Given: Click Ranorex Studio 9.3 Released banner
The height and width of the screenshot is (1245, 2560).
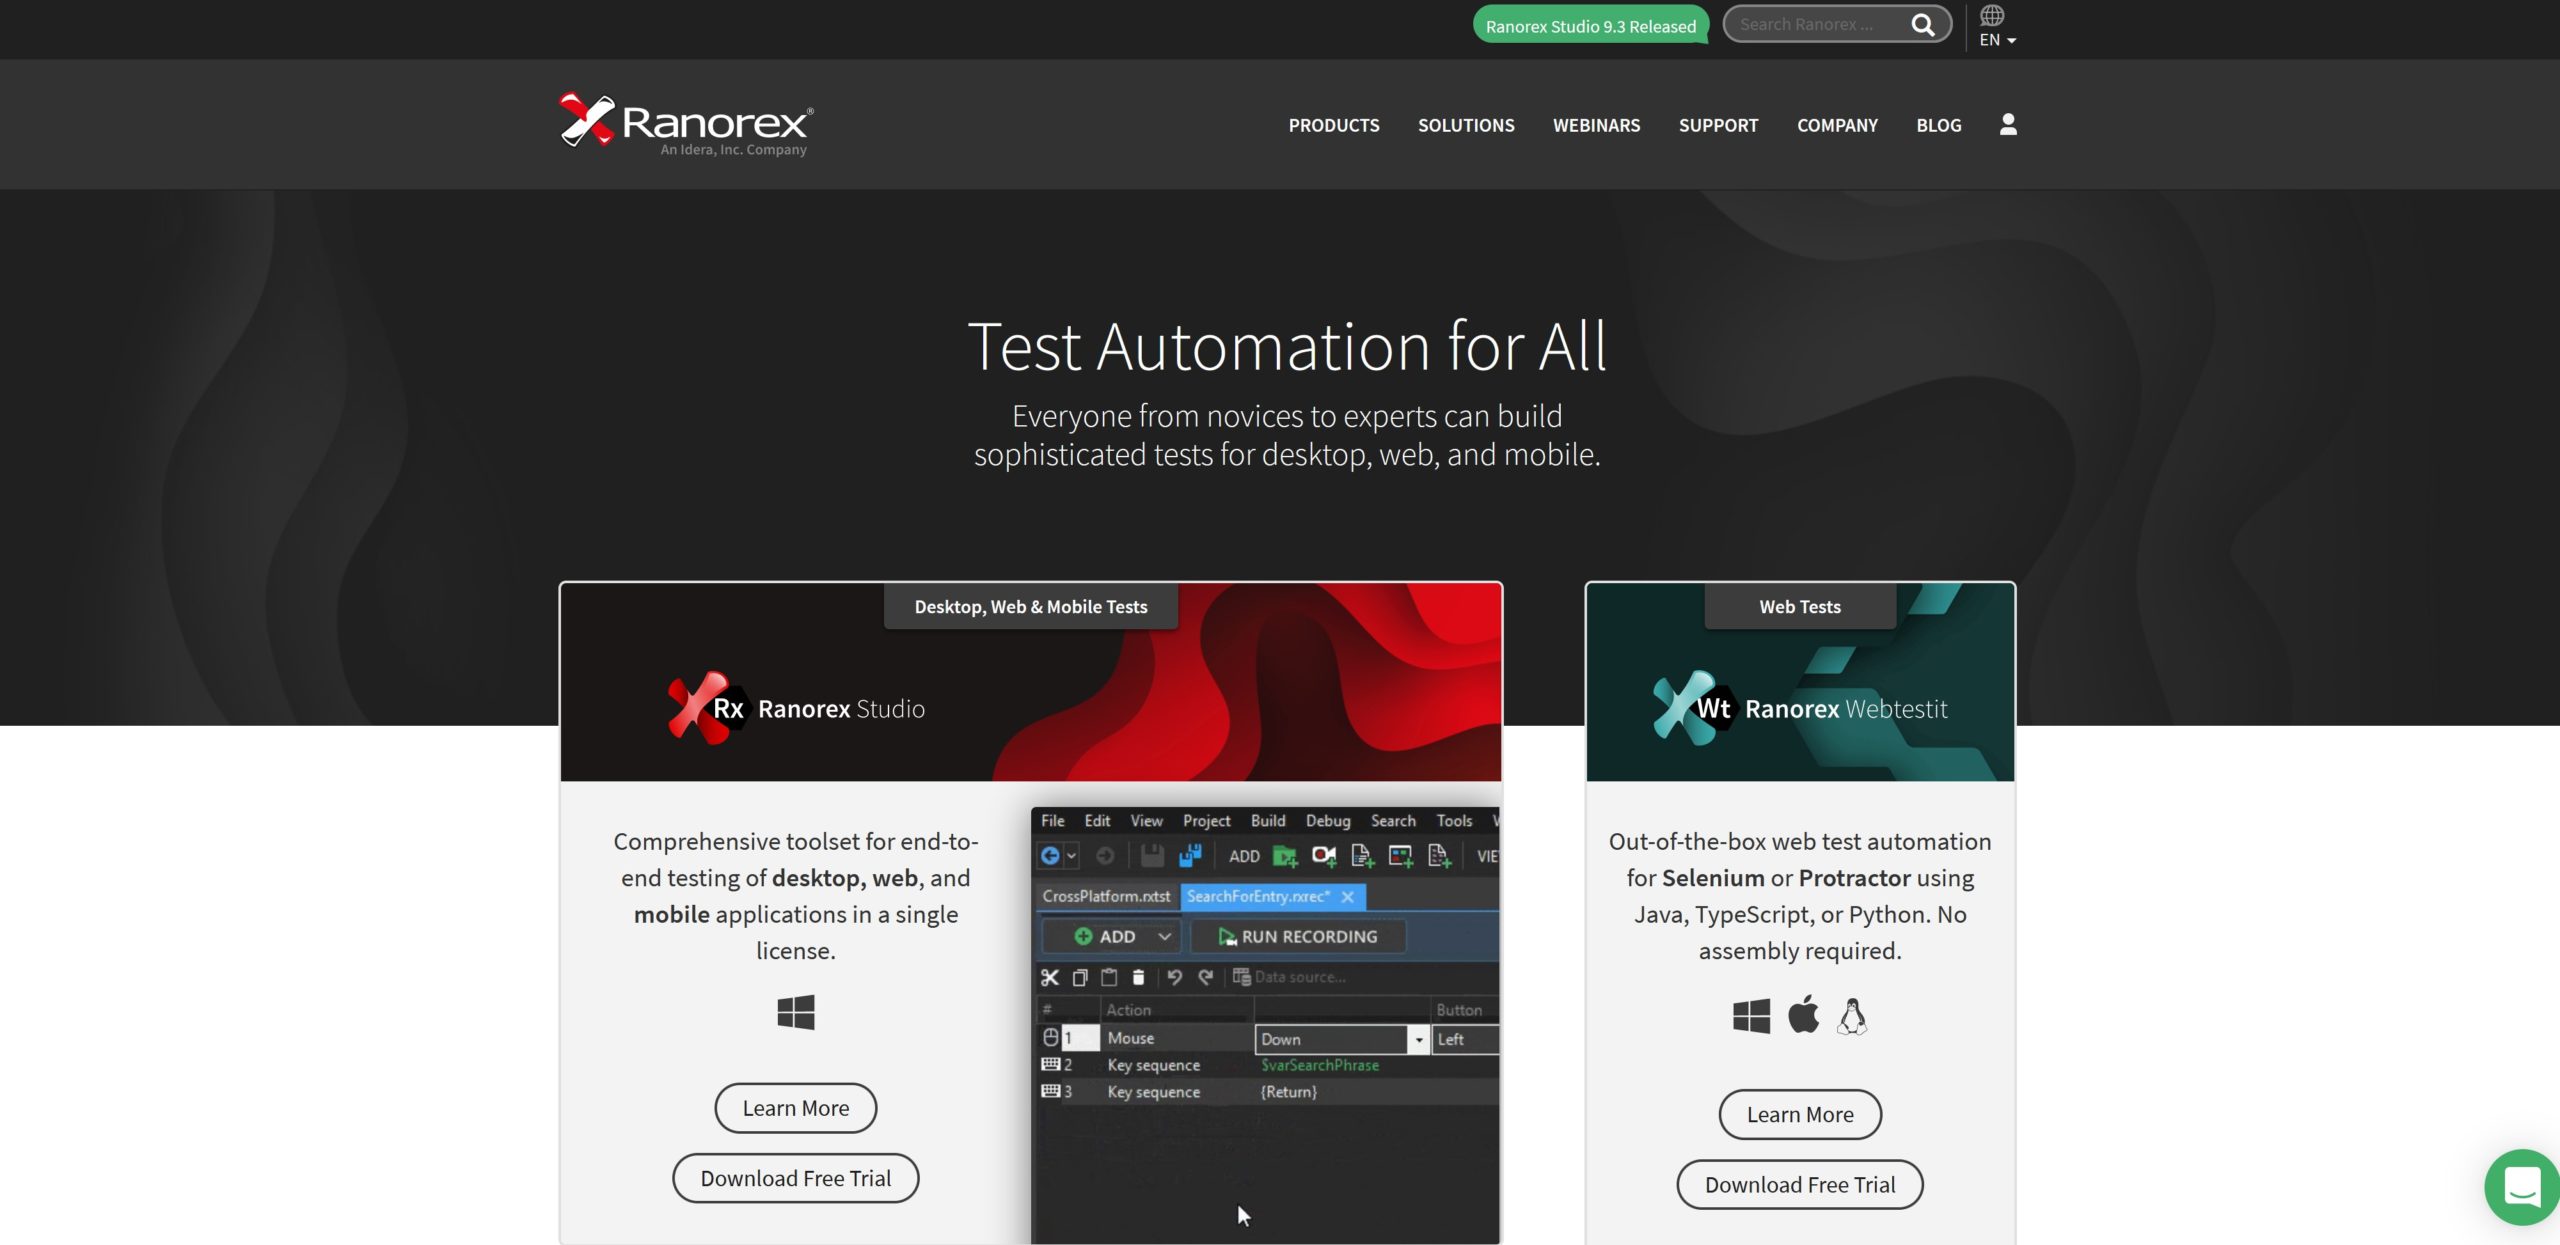Looking at the screenshot, I should pos(1590,26).
